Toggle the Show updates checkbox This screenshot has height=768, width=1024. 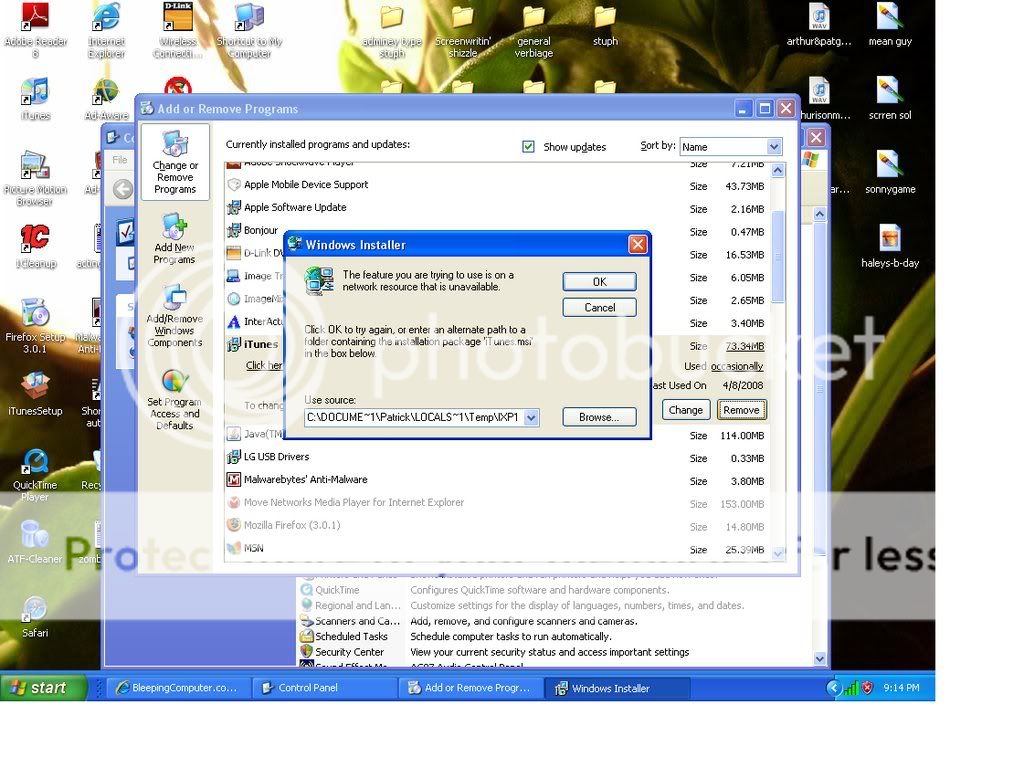(528, 147)
